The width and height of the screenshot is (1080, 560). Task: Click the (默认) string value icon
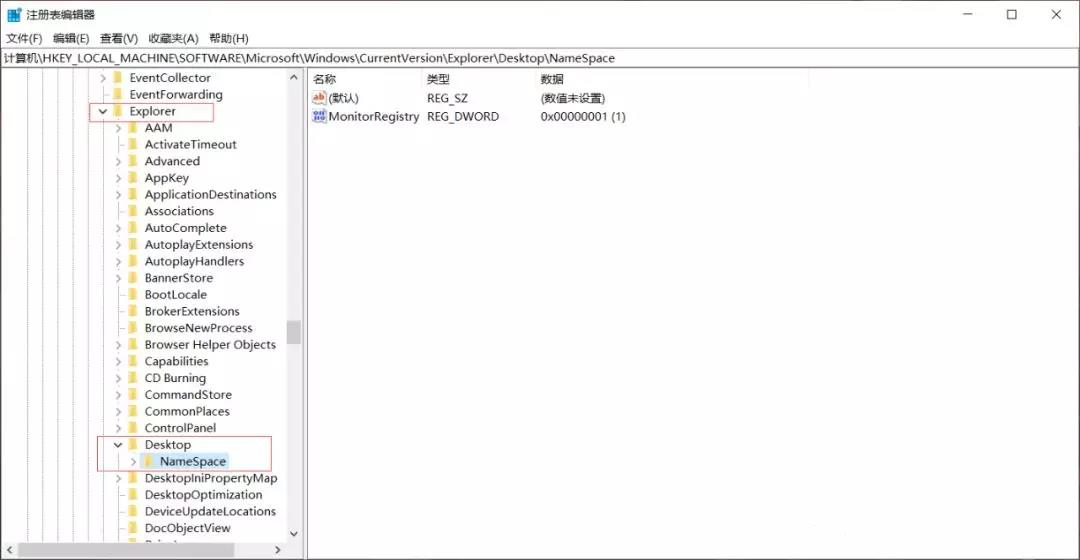point(319,98)
